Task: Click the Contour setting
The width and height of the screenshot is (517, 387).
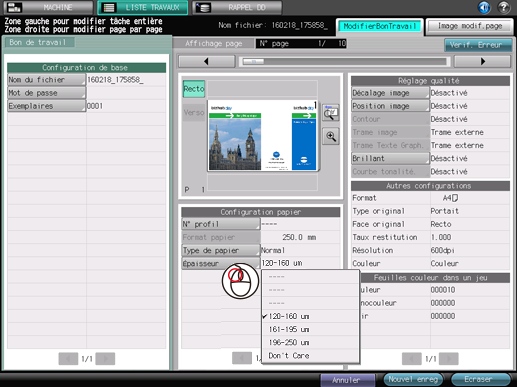Action: pyautogui.click(x=390, y=119)
